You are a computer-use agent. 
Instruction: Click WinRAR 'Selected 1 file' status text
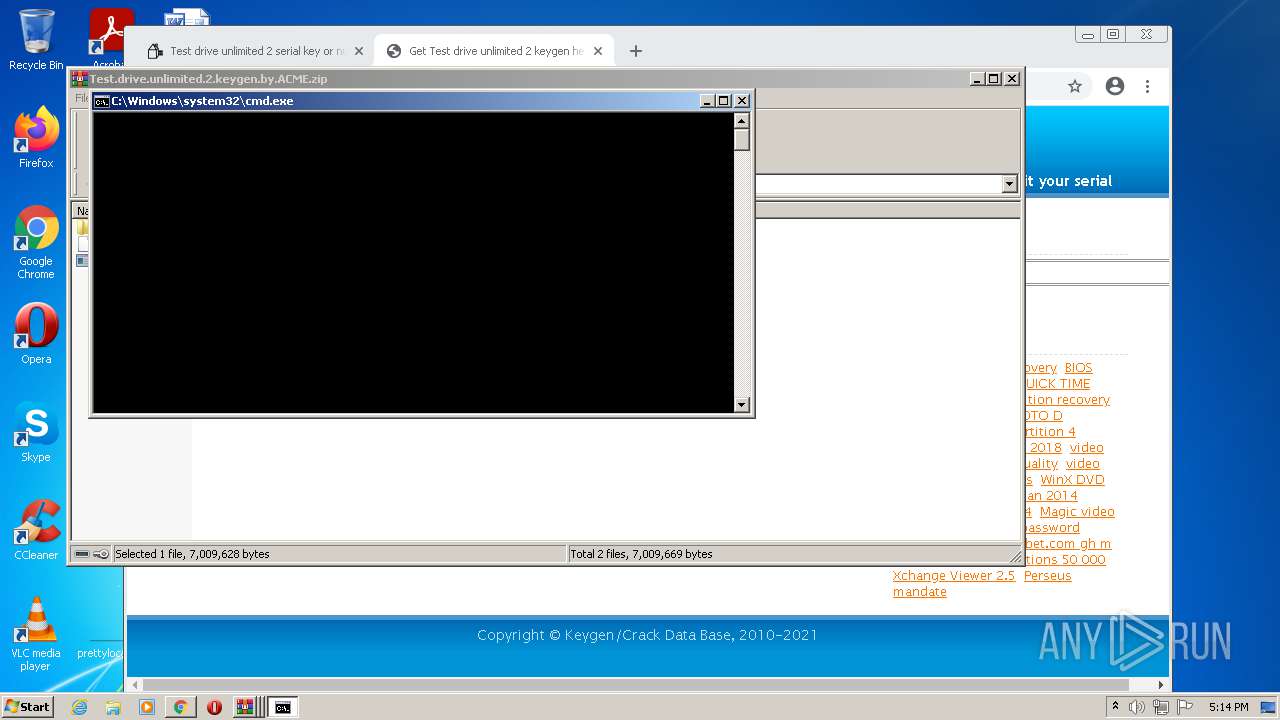click(x=192, y=554)
